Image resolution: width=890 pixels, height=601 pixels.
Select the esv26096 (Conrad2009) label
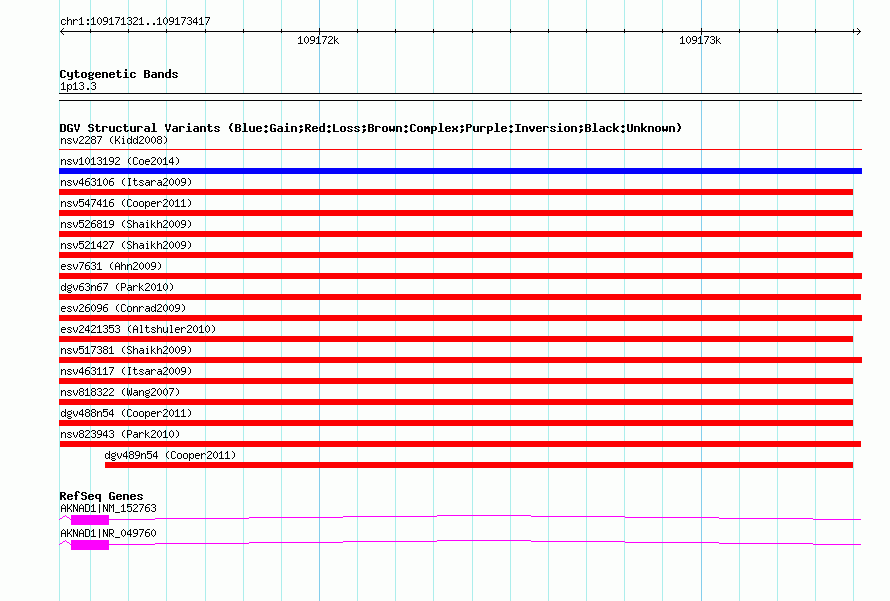pos(123,308)
